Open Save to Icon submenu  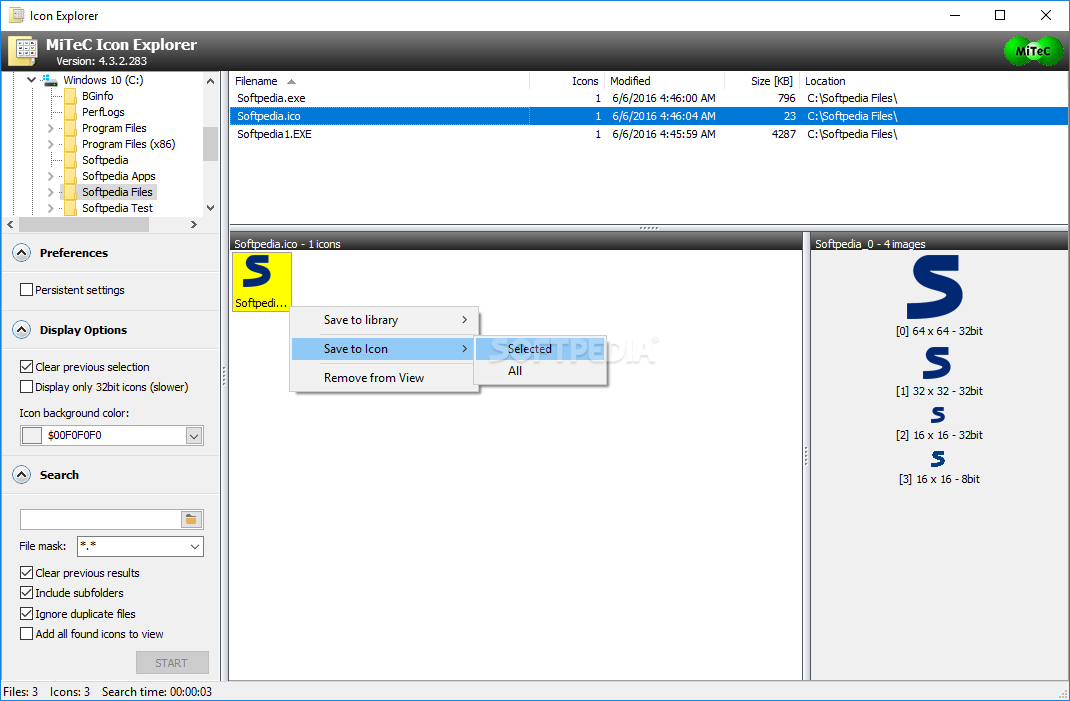pyautogui.click(x=383, y=349)
